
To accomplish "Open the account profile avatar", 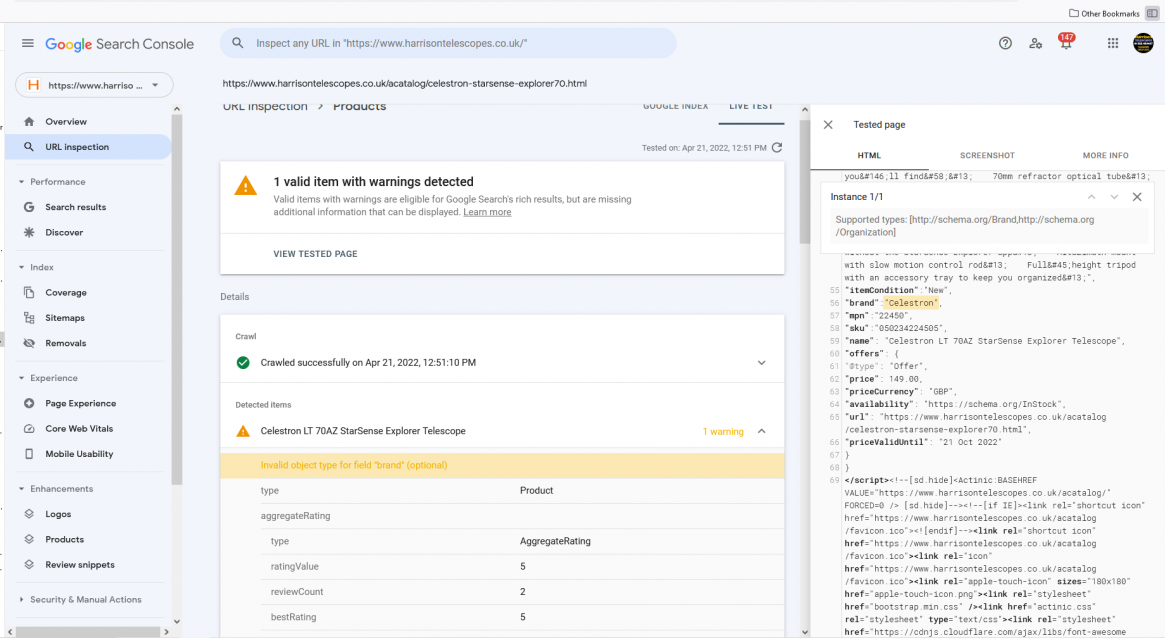I will 1143,43.
